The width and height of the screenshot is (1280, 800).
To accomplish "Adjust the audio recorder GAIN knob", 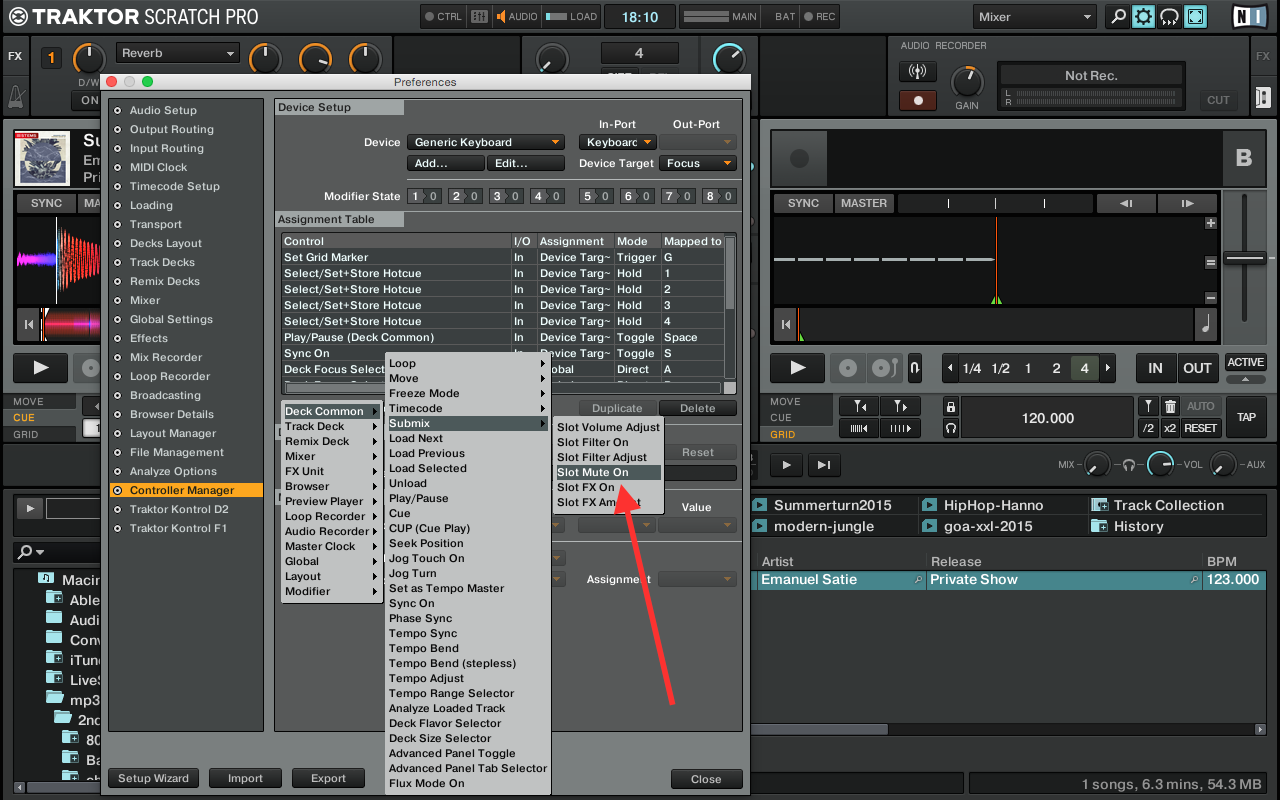I will point(967,82).
